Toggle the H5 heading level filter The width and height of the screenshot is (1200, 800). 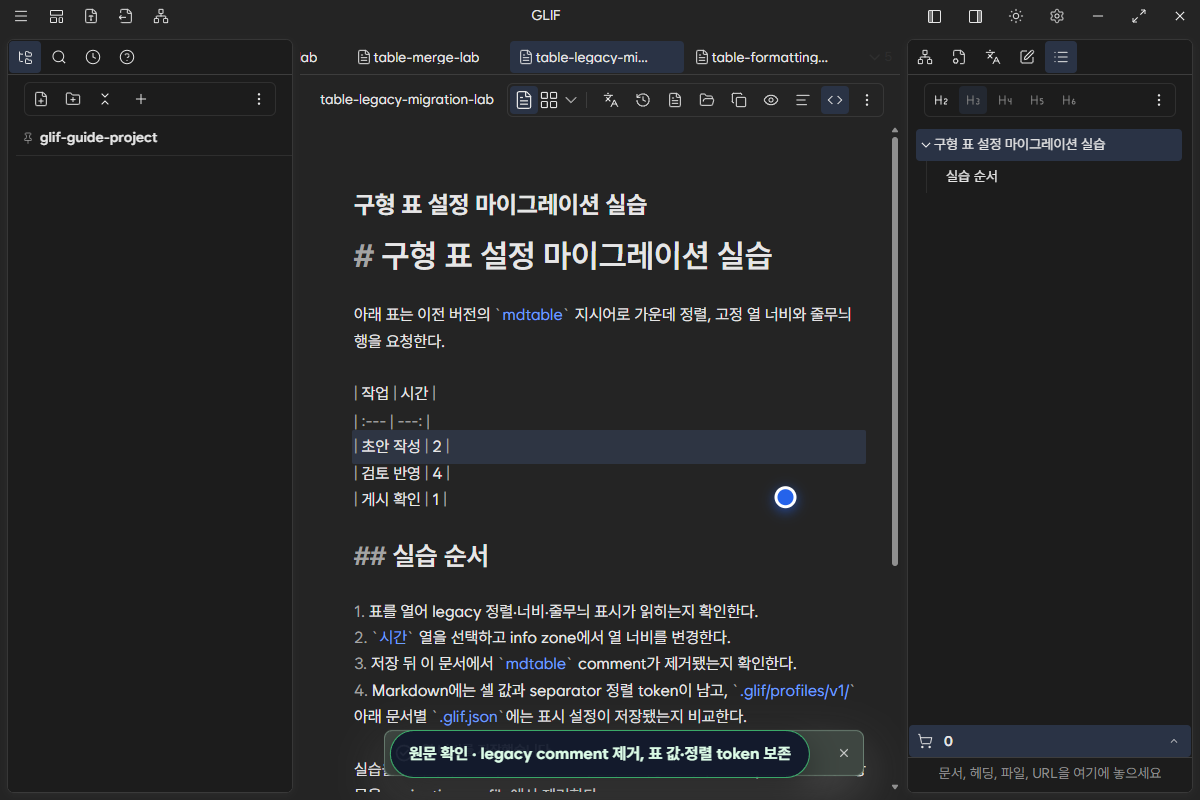(x=1037, y=100)
